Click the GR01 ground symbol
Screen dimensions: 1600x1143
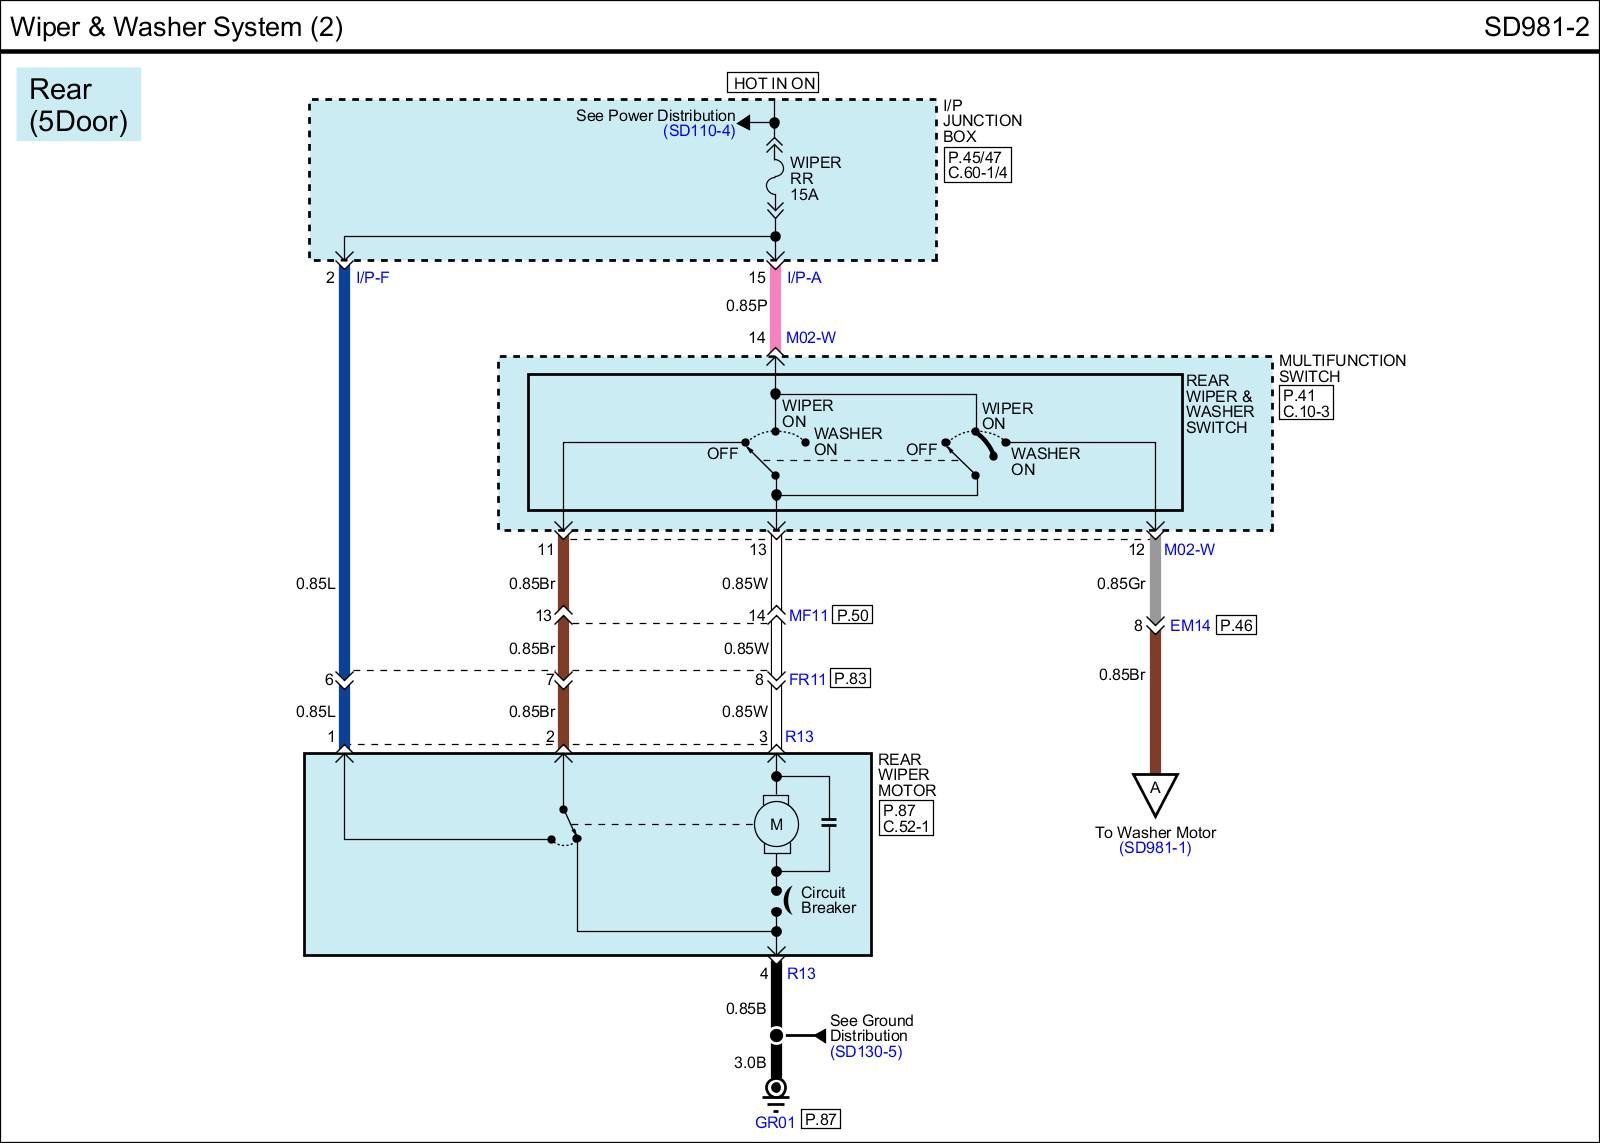pyautogui.click(x=776, y=1090)
